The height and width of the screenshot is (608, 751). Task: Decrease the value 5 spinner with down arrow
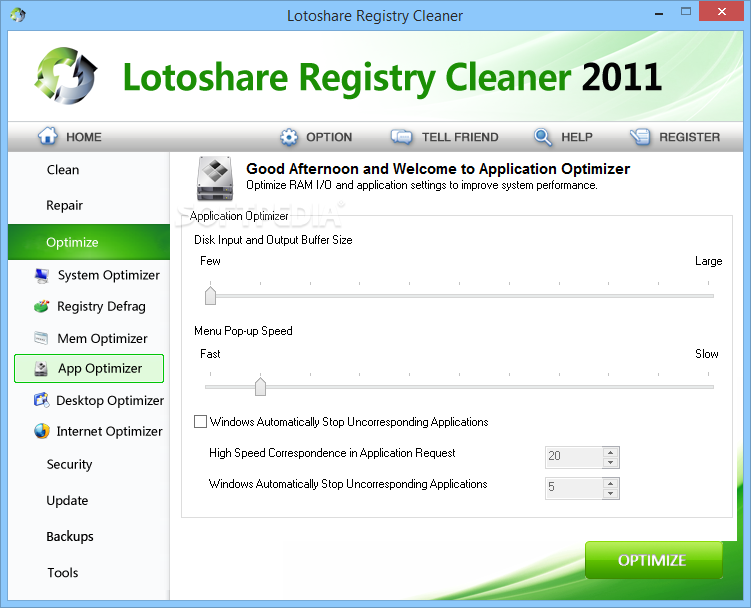tap(610, 493)
